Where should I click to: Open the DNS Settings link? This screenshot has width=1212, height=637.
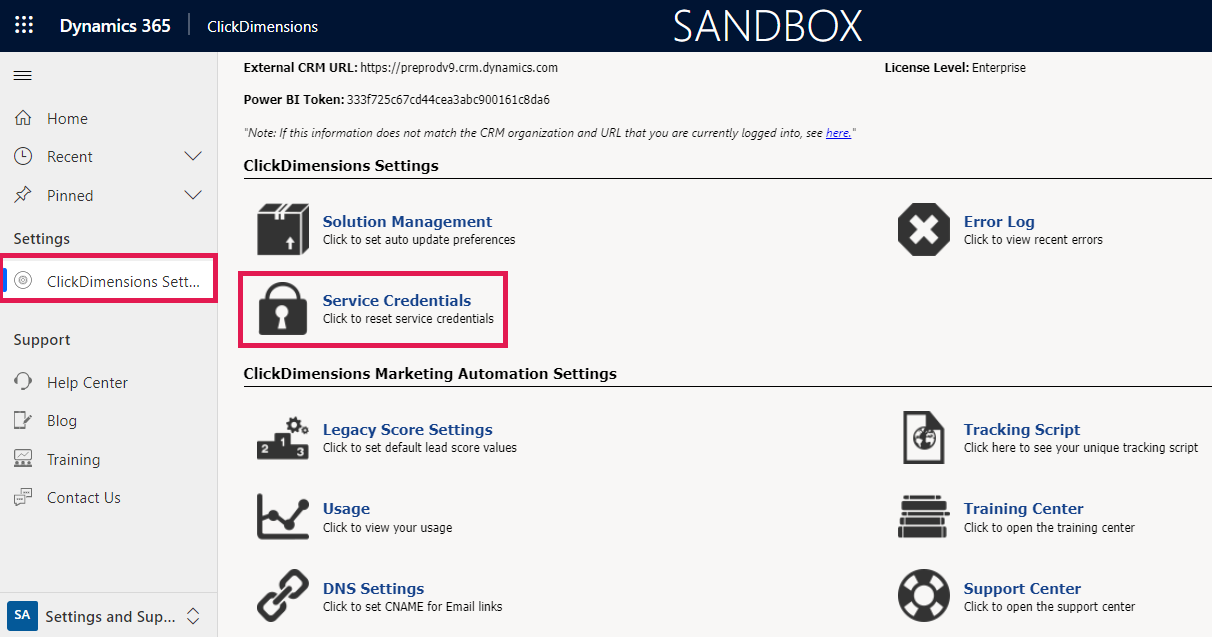[x=373, y=589]
